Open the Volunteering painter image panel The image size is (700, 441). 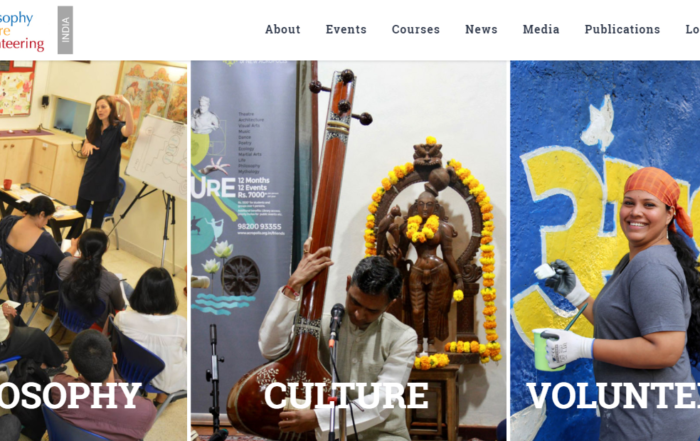click(605, 251)
